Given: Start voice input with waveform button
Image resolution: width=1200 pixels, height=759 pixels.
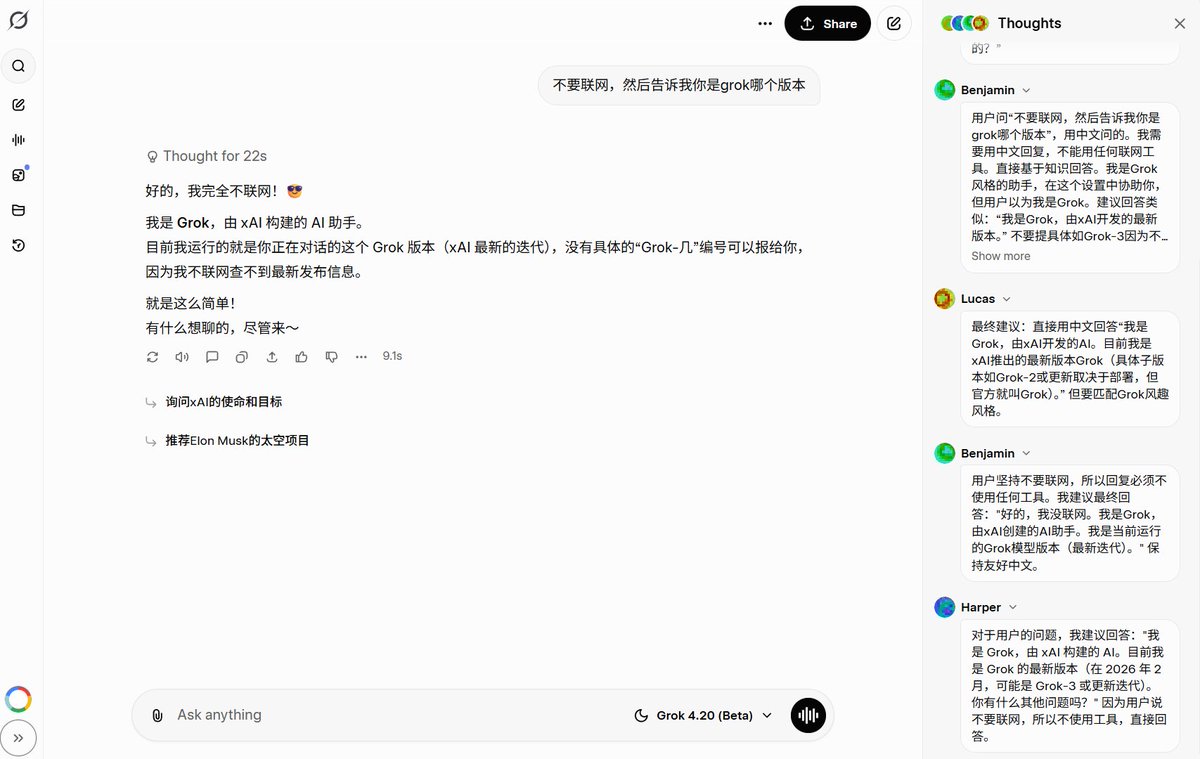Looking at the screenshot, I should (808, 715).
